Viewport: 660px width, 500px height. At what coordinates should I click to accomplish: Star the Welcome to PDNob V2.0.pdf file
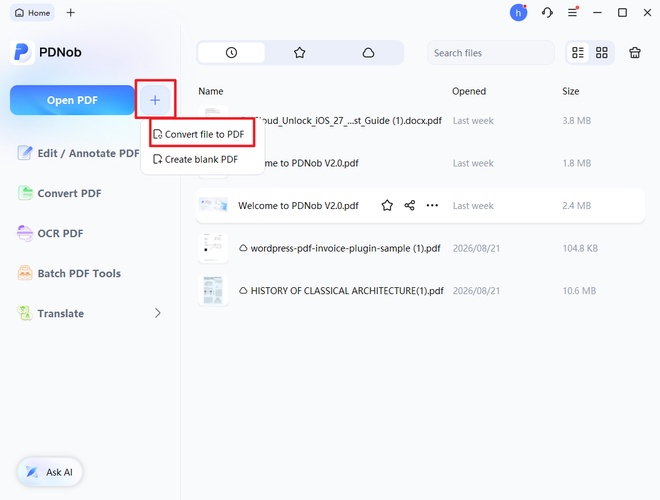(387, 205)
